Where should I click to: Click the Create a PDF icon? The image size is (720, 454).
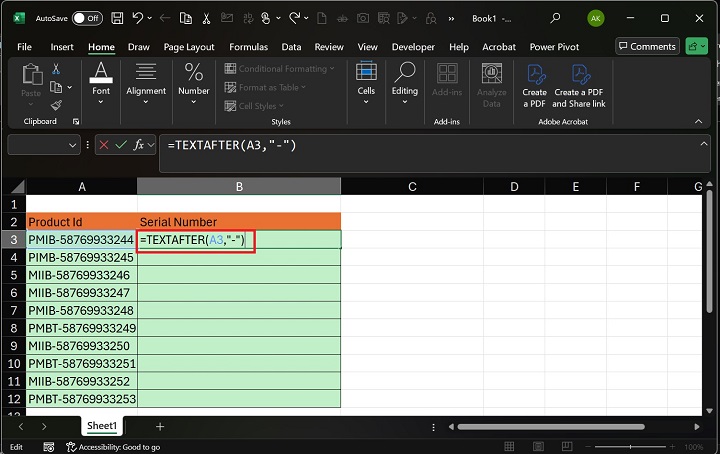535,84
